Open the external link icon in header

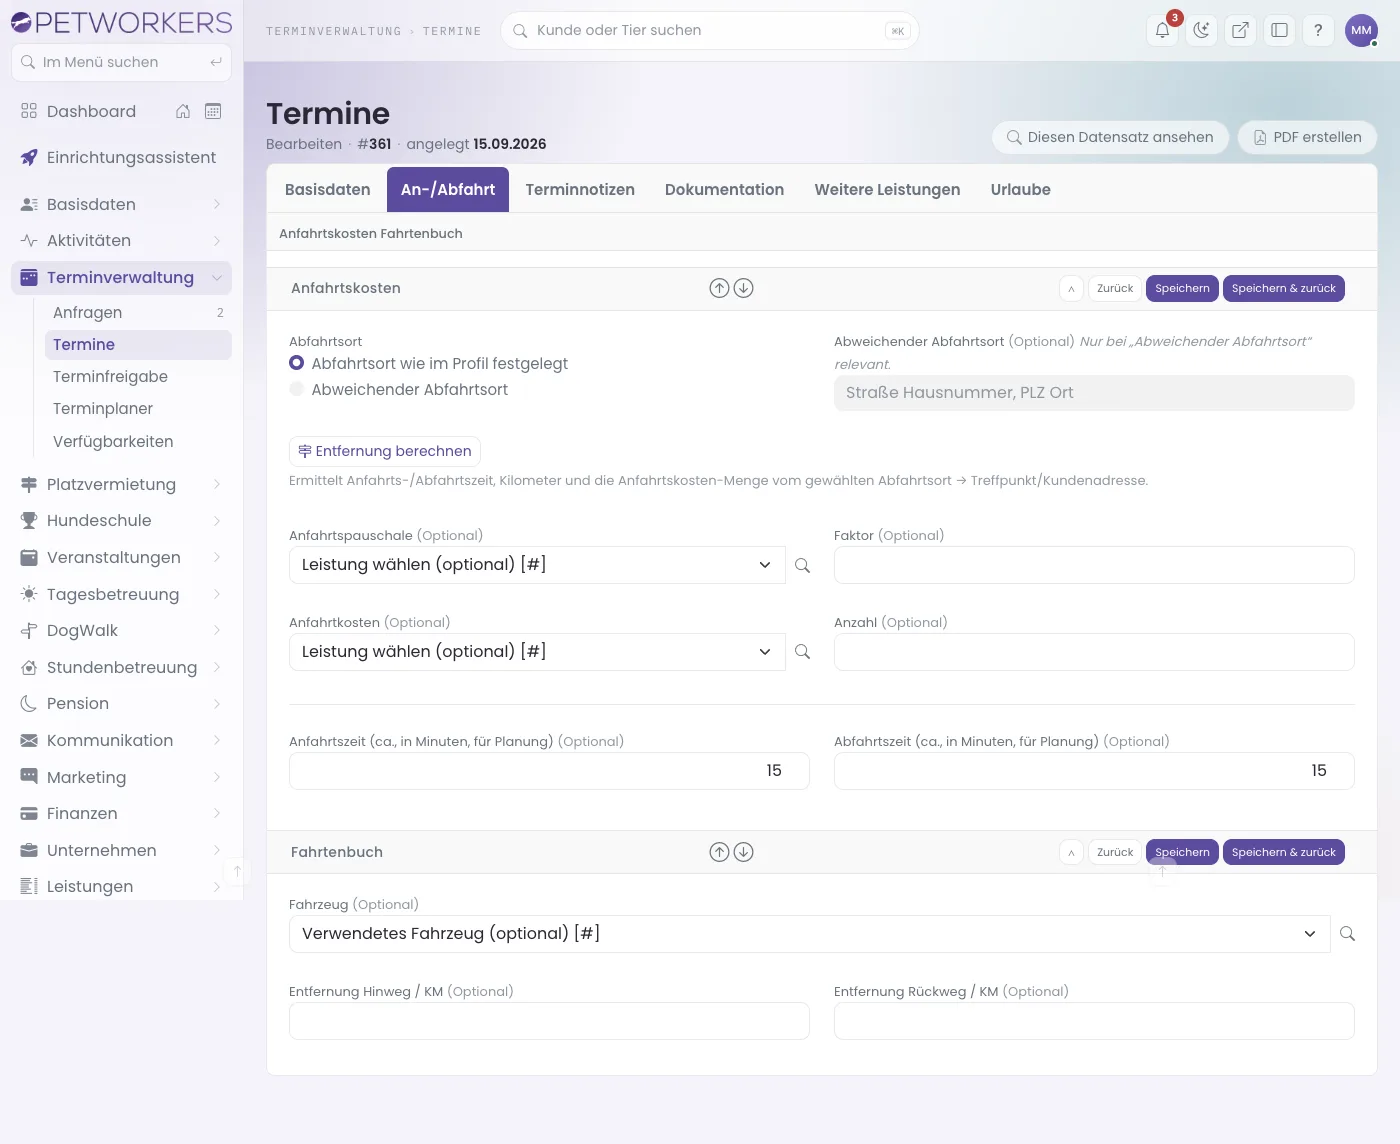tap(1240, 30)
